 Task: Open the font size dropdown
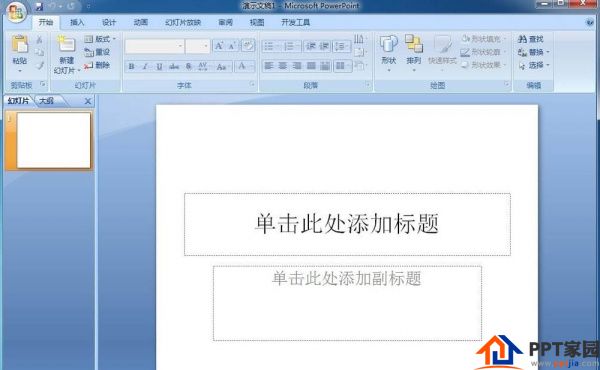pyautogui.click(x=206, y=46)
